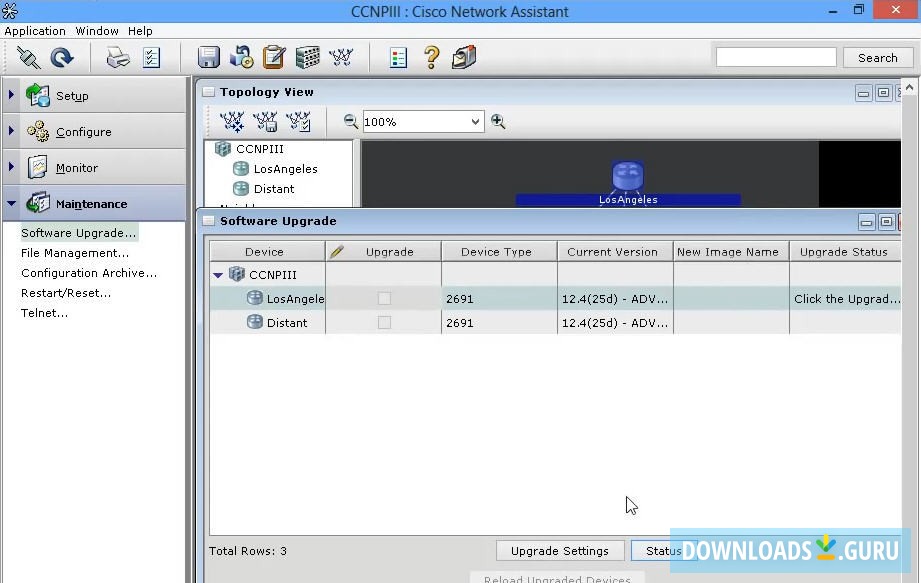Click the Refresh toolbar icon
This screenshot has width=921, height=583.
pyautogui.click(x=62, y=58)
